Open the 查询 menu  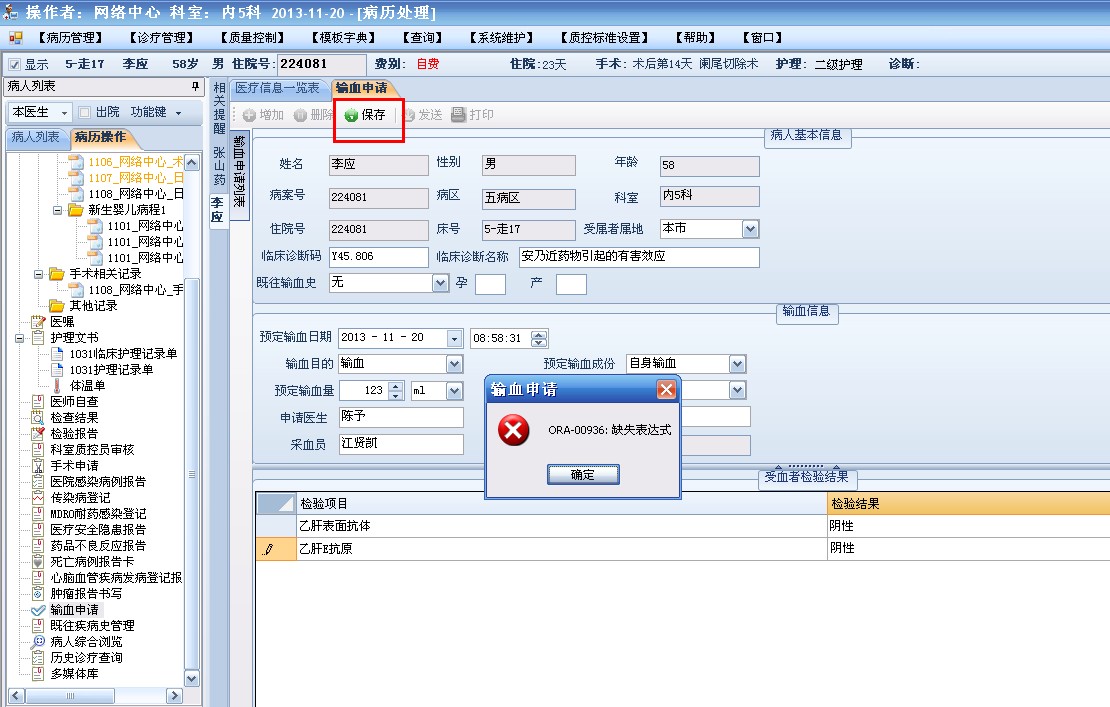[422, 38]
